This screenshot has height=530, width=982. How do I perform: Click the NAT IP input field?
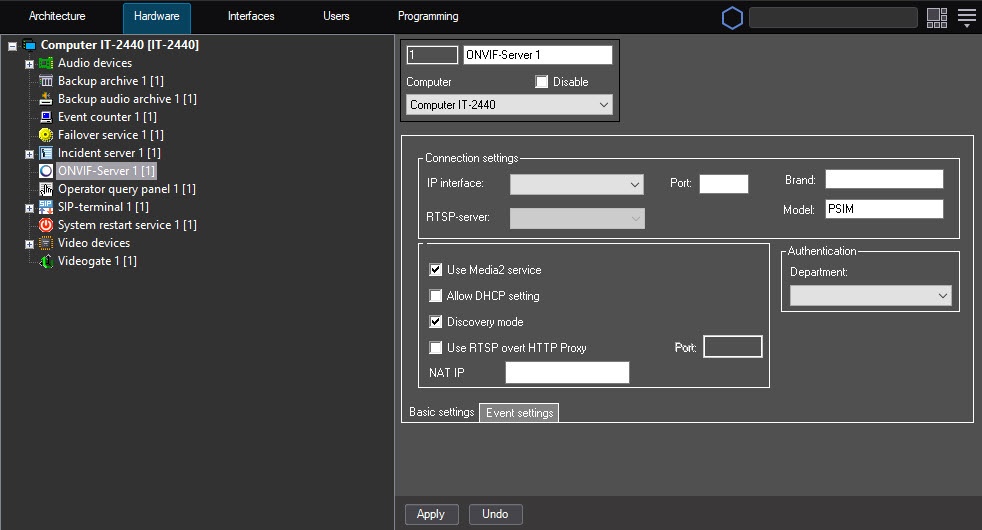[x=567, y=373]
